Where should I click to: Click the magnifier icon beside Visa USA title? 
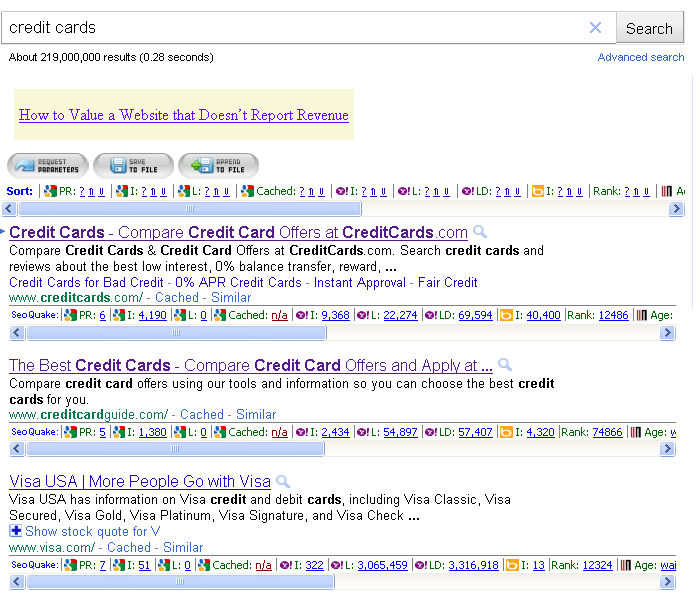(x=283, y=481)
